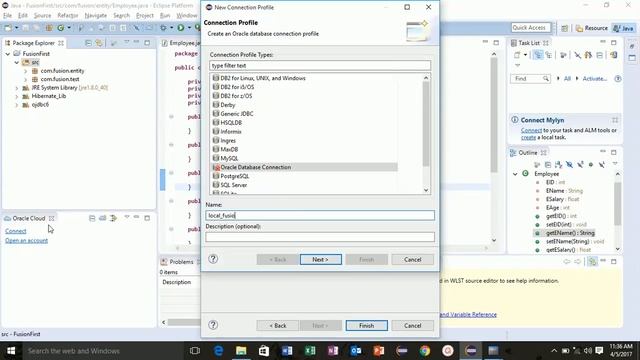Click Collapse All icon in Package Explorer
640x360 pixels.
(89, 43)
